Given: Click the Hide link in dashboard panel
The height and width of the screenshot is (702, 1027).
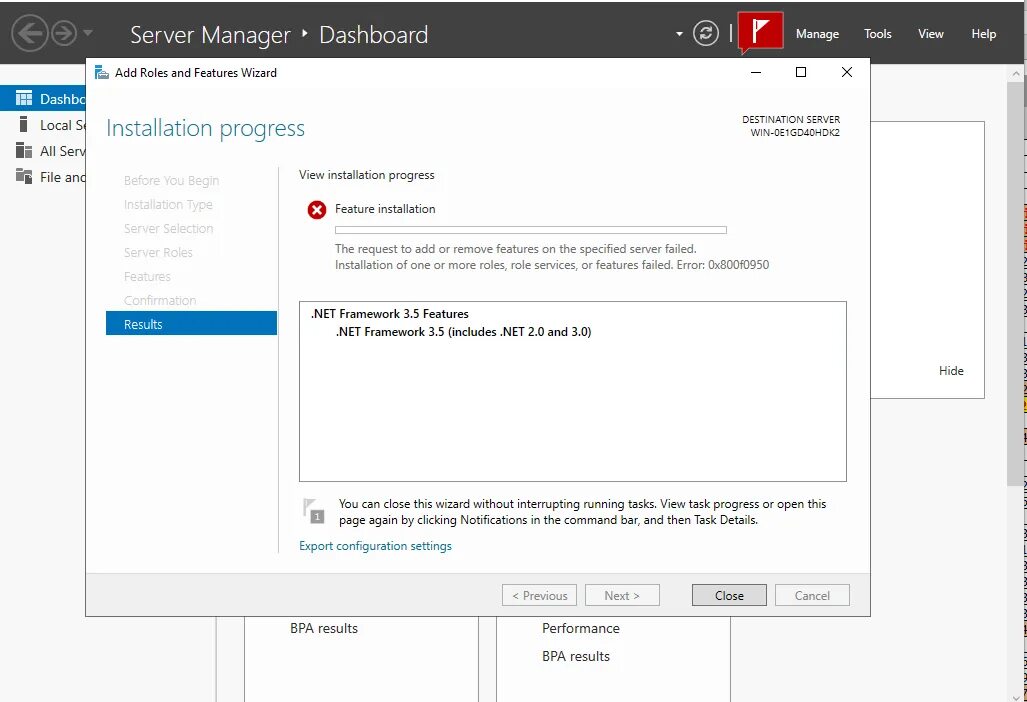Looking at the screenshot, I should [951, 371].
